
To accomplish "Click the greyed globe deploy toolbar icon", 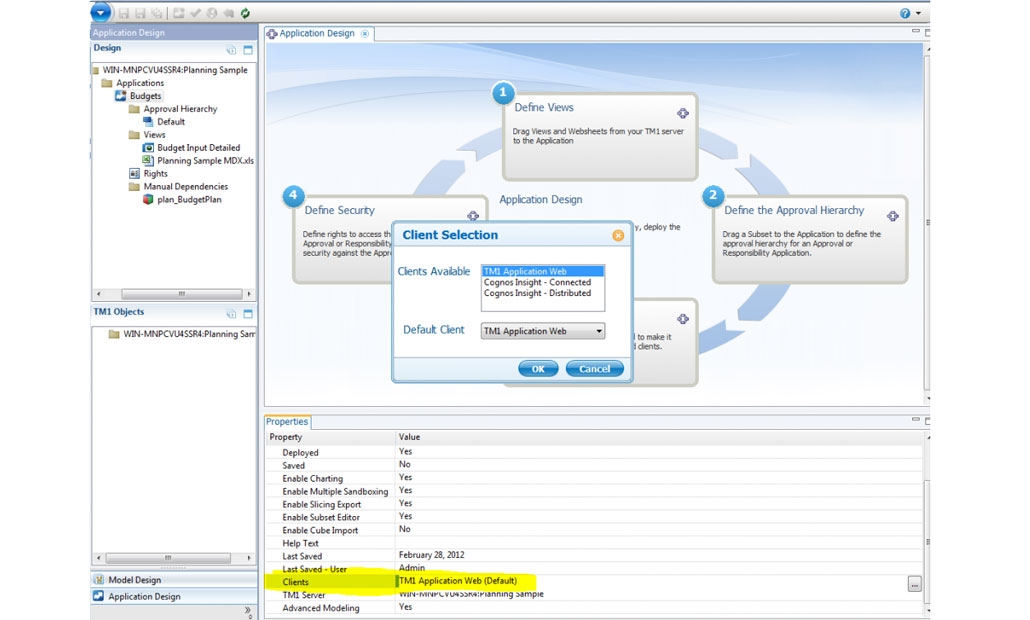I will [x=212, y=13].
